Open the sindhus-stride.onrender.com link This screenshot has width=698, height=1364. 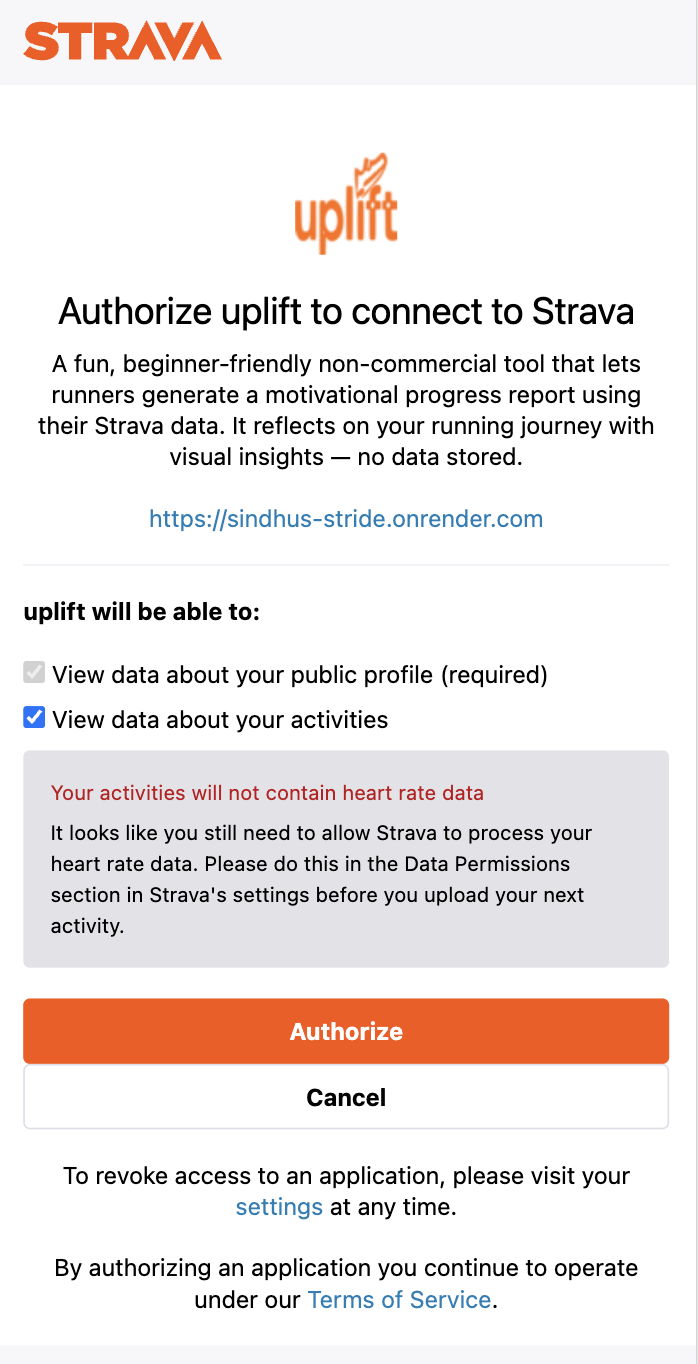pyautogui.click(x=346, y=519)
